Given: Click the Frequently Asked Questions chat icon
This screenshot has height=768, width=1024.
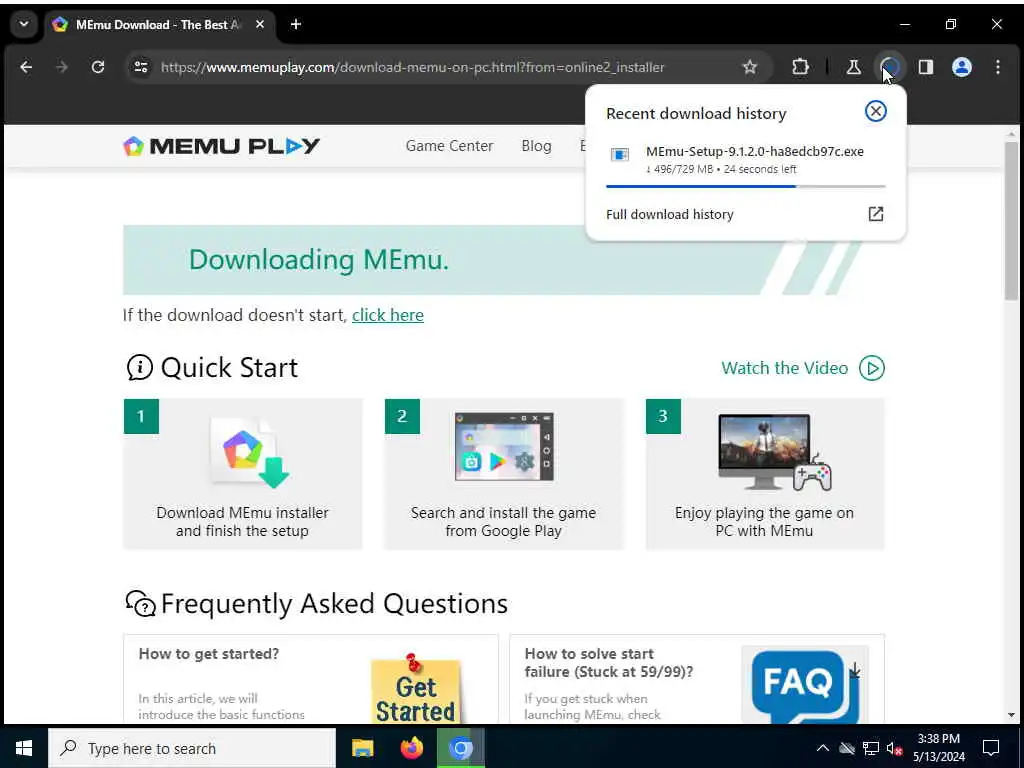Looking at the screenshot, I should tap(140, 603).
